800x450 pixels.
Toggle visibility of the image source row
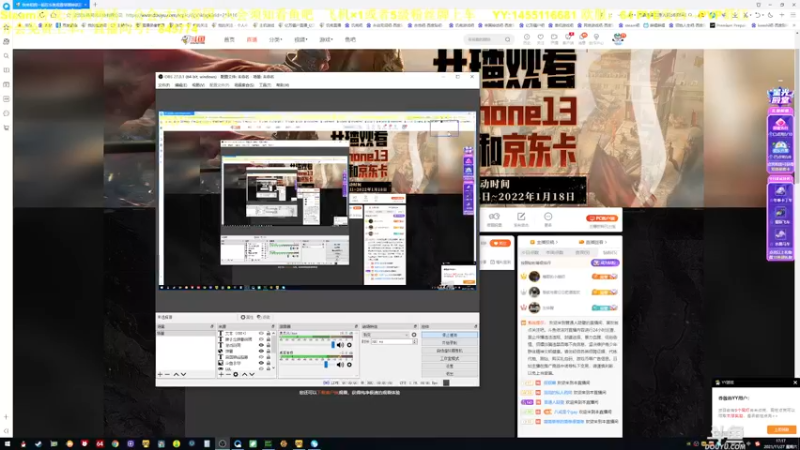261,363
